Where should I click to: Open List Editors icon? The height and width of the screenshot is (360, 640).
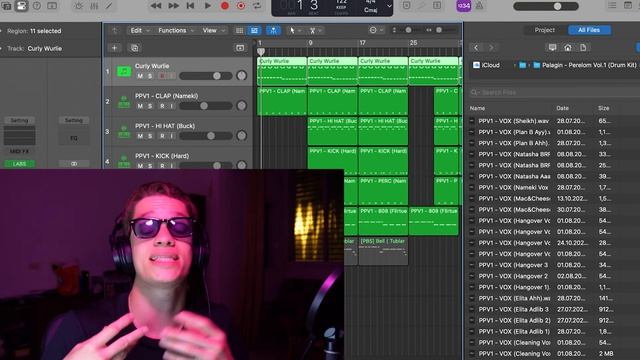pos(612,5)
